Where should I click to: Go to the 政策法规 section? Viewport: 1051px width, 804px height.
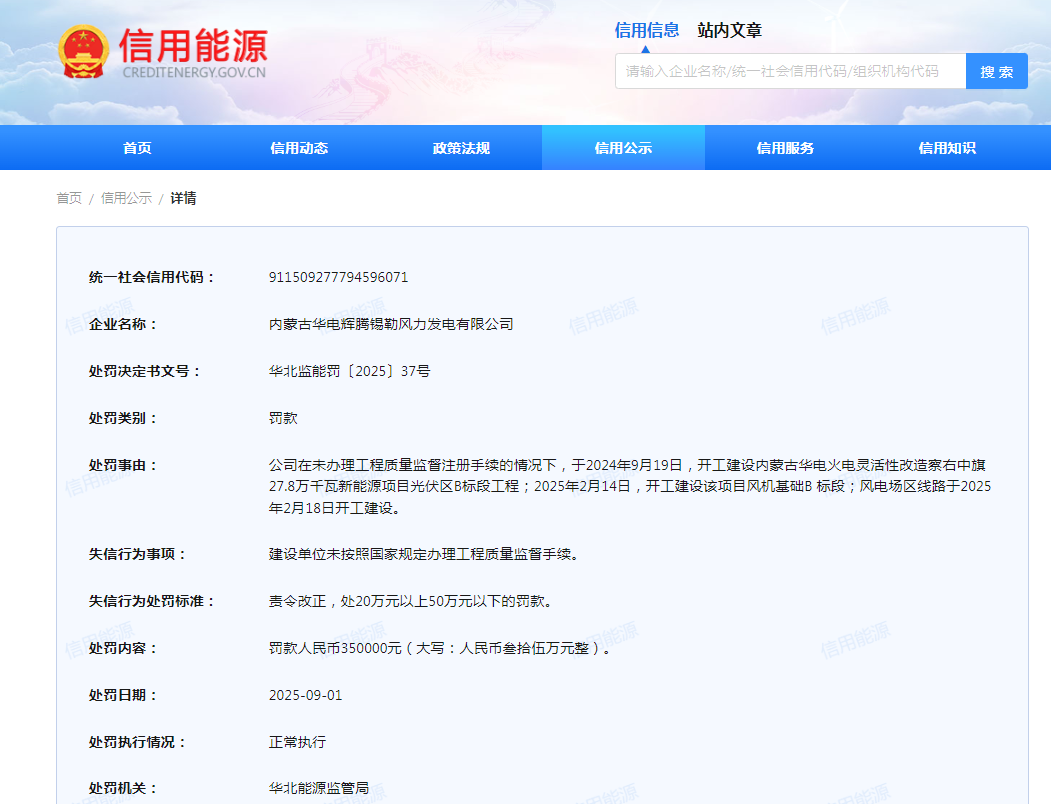tap(461, 148)
